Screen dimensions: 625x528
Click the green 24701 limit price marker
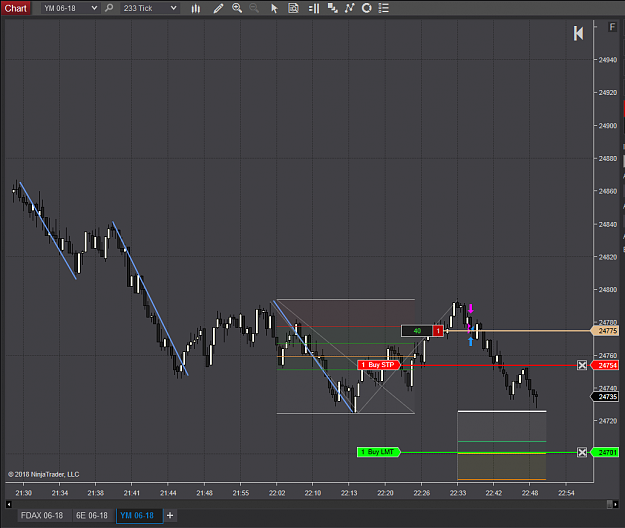click(605, 452)
